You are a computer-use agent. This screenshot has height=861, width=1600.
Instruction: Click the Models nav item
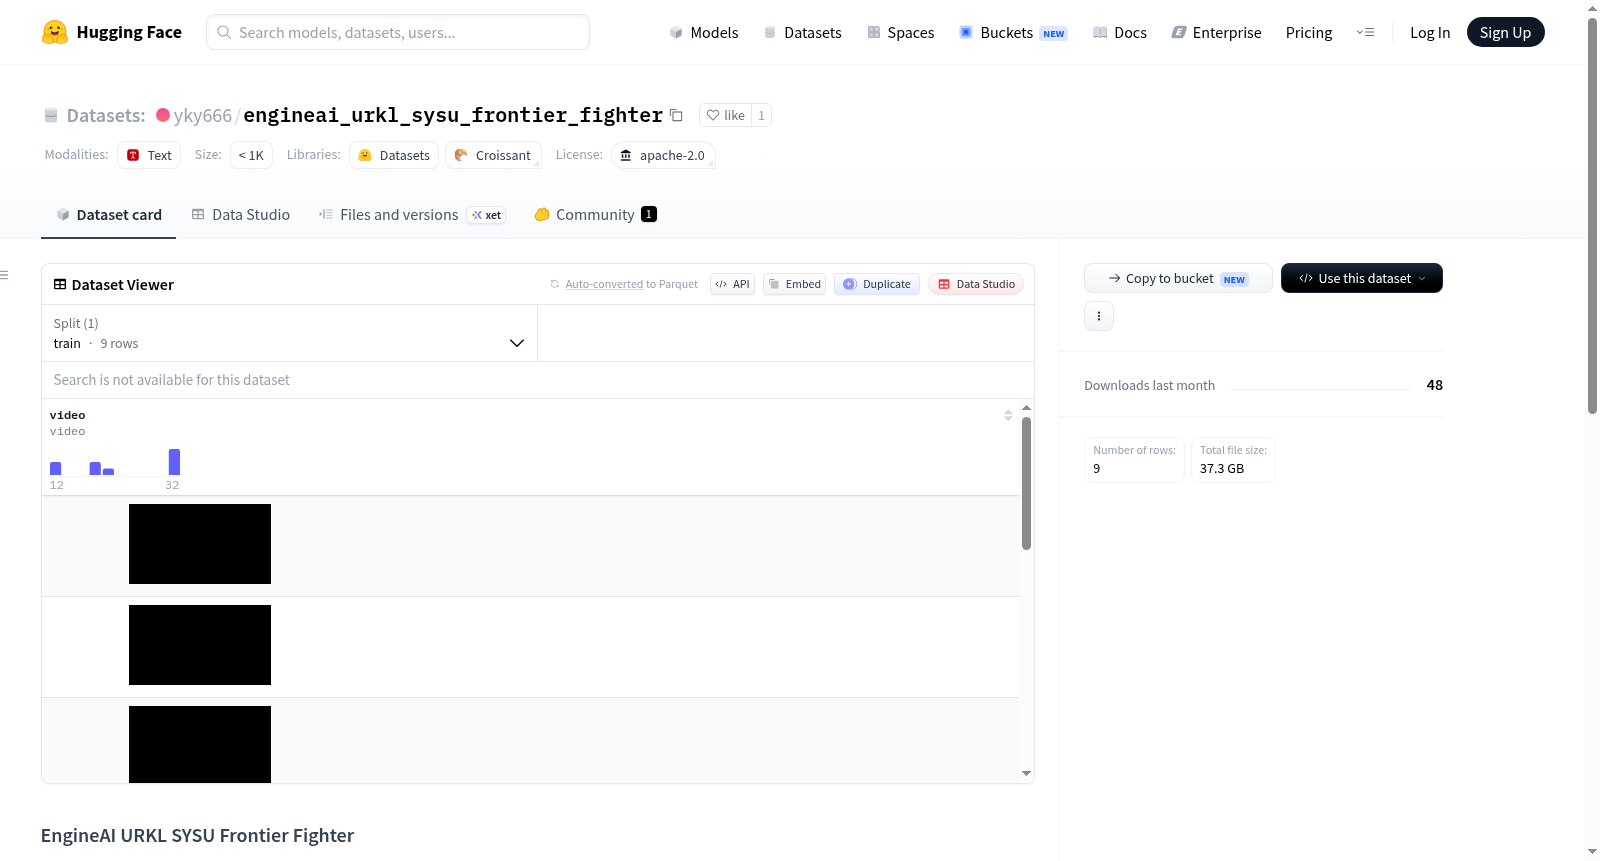(x=704, y=32)
